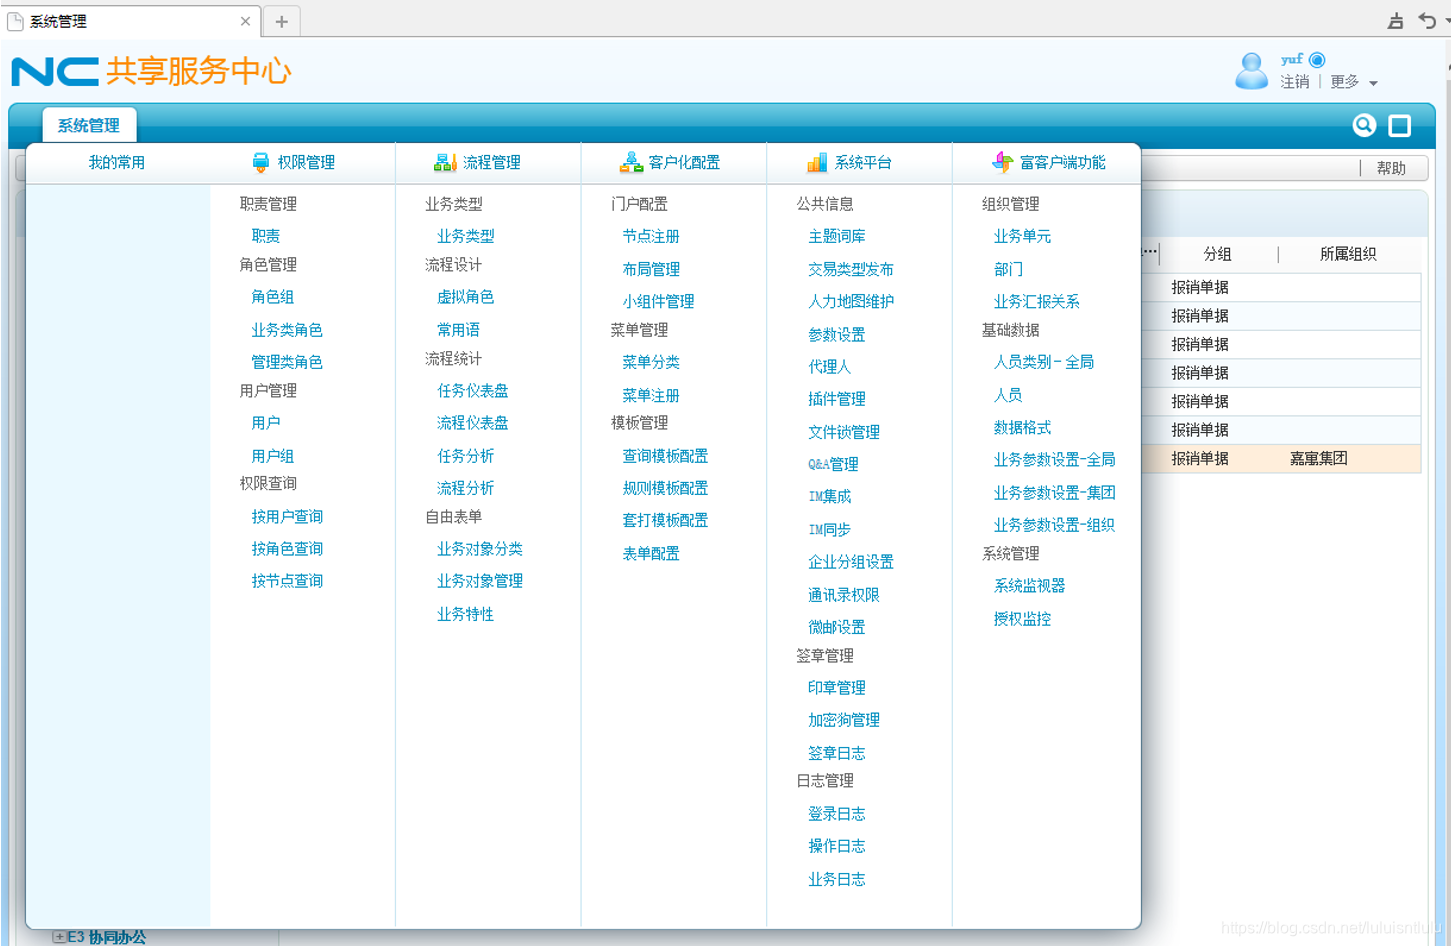
Task: Open the 按节点查询 link
Action: coord(287,581)
